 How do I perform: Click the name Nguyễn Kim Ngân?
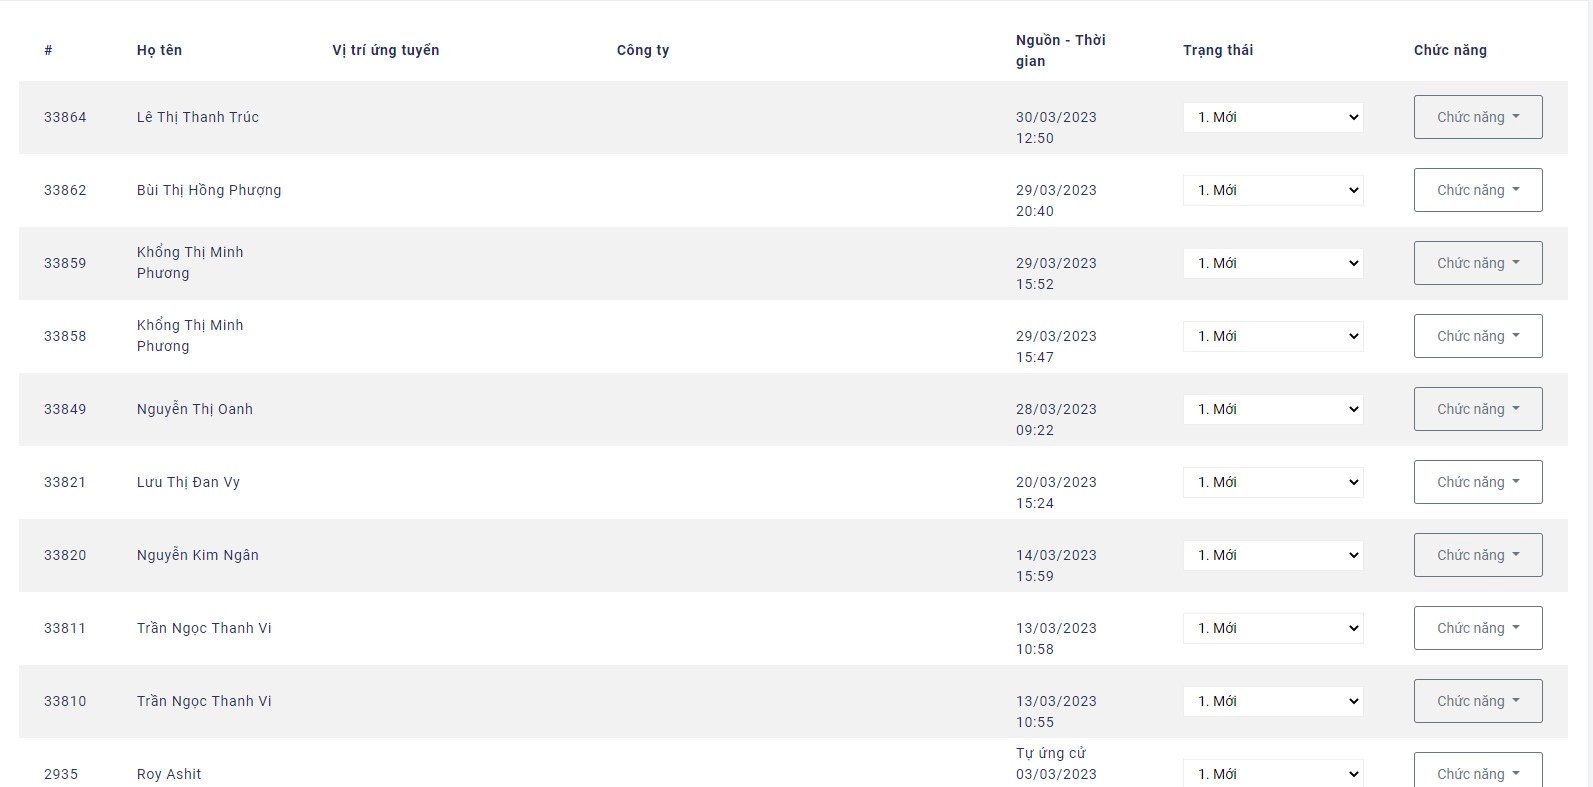(197, 555)
